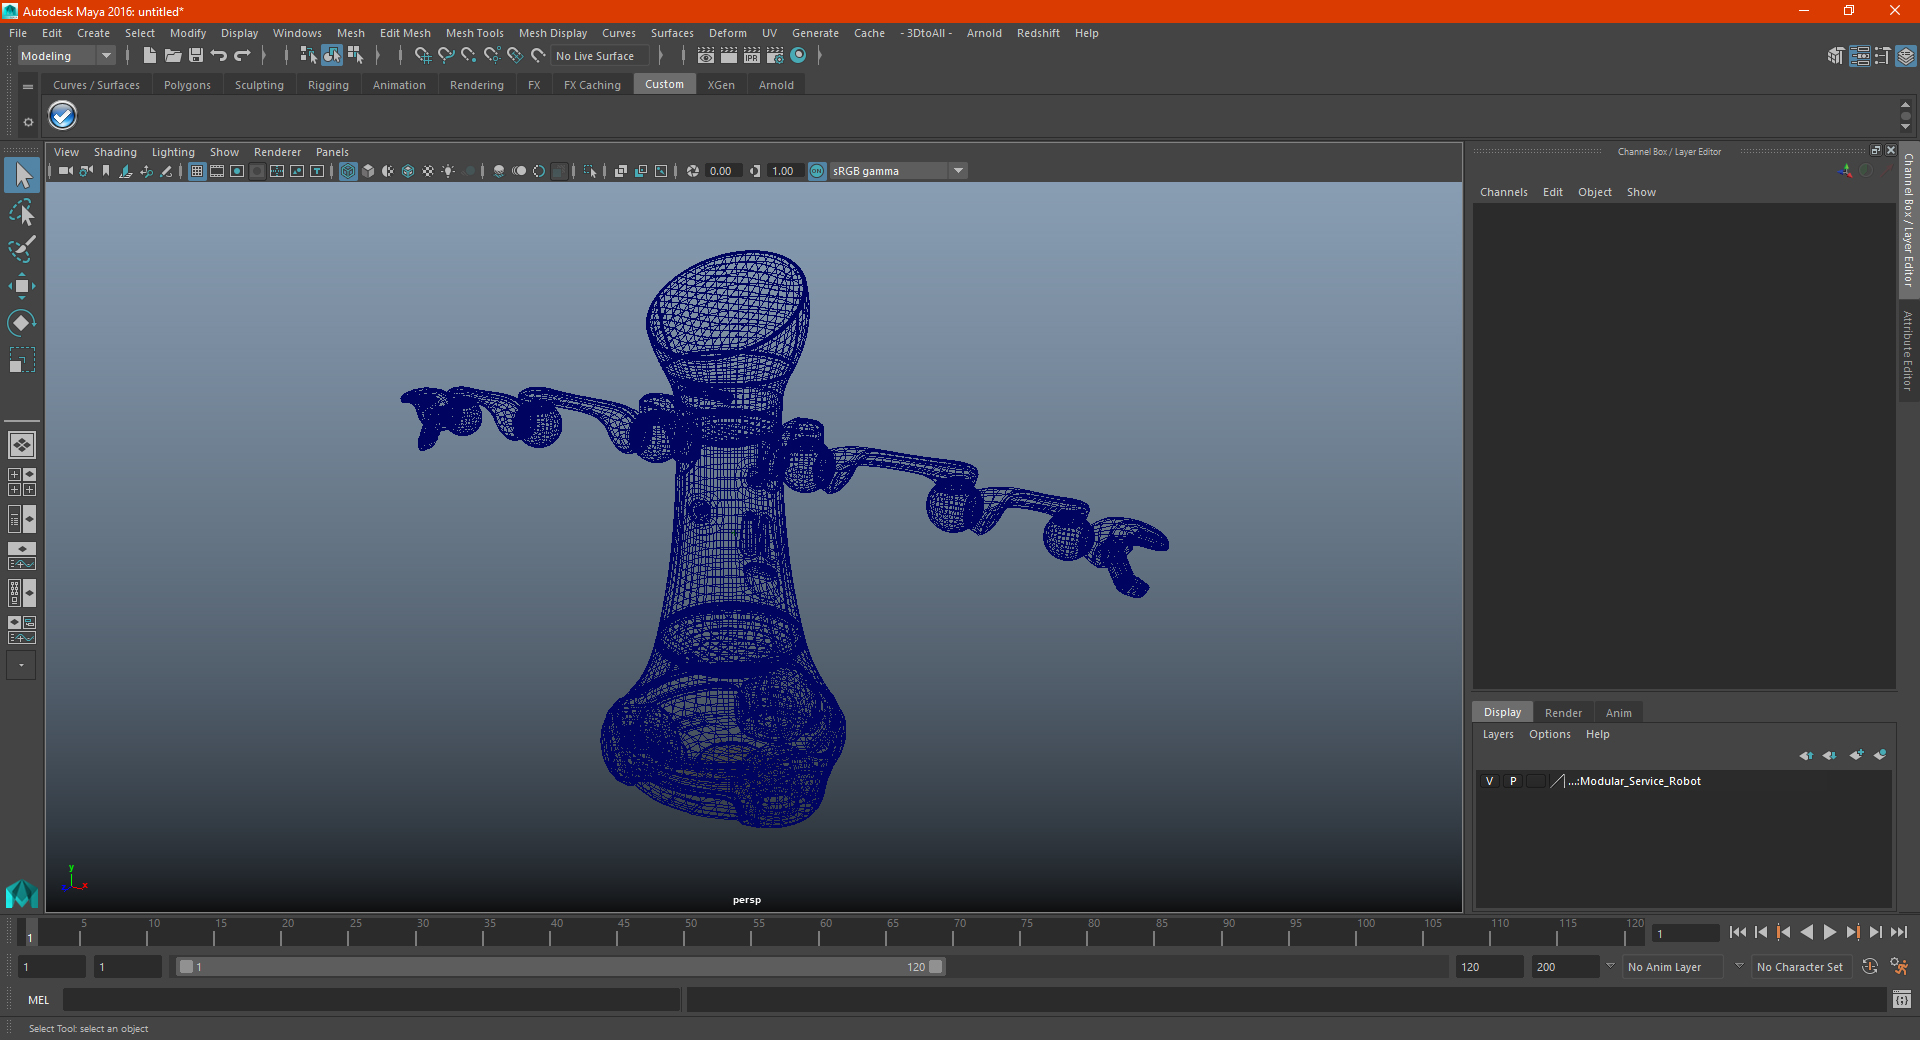The width and height of the screenshot is (1920, 1040).
Task: Open the Anim layer tab
Action: (1618, 713)
